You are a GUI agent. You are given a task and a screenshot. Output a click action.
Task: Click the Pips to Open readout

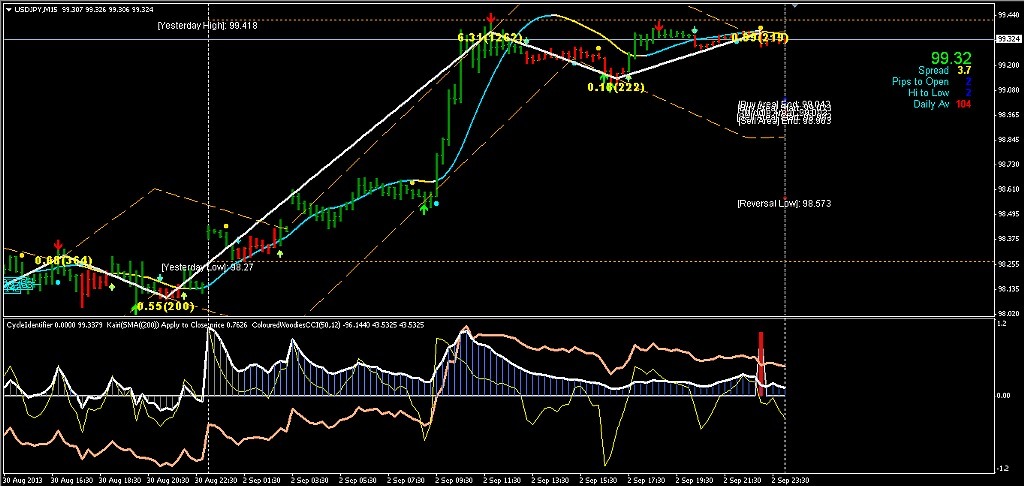click(x=932, y=82)
